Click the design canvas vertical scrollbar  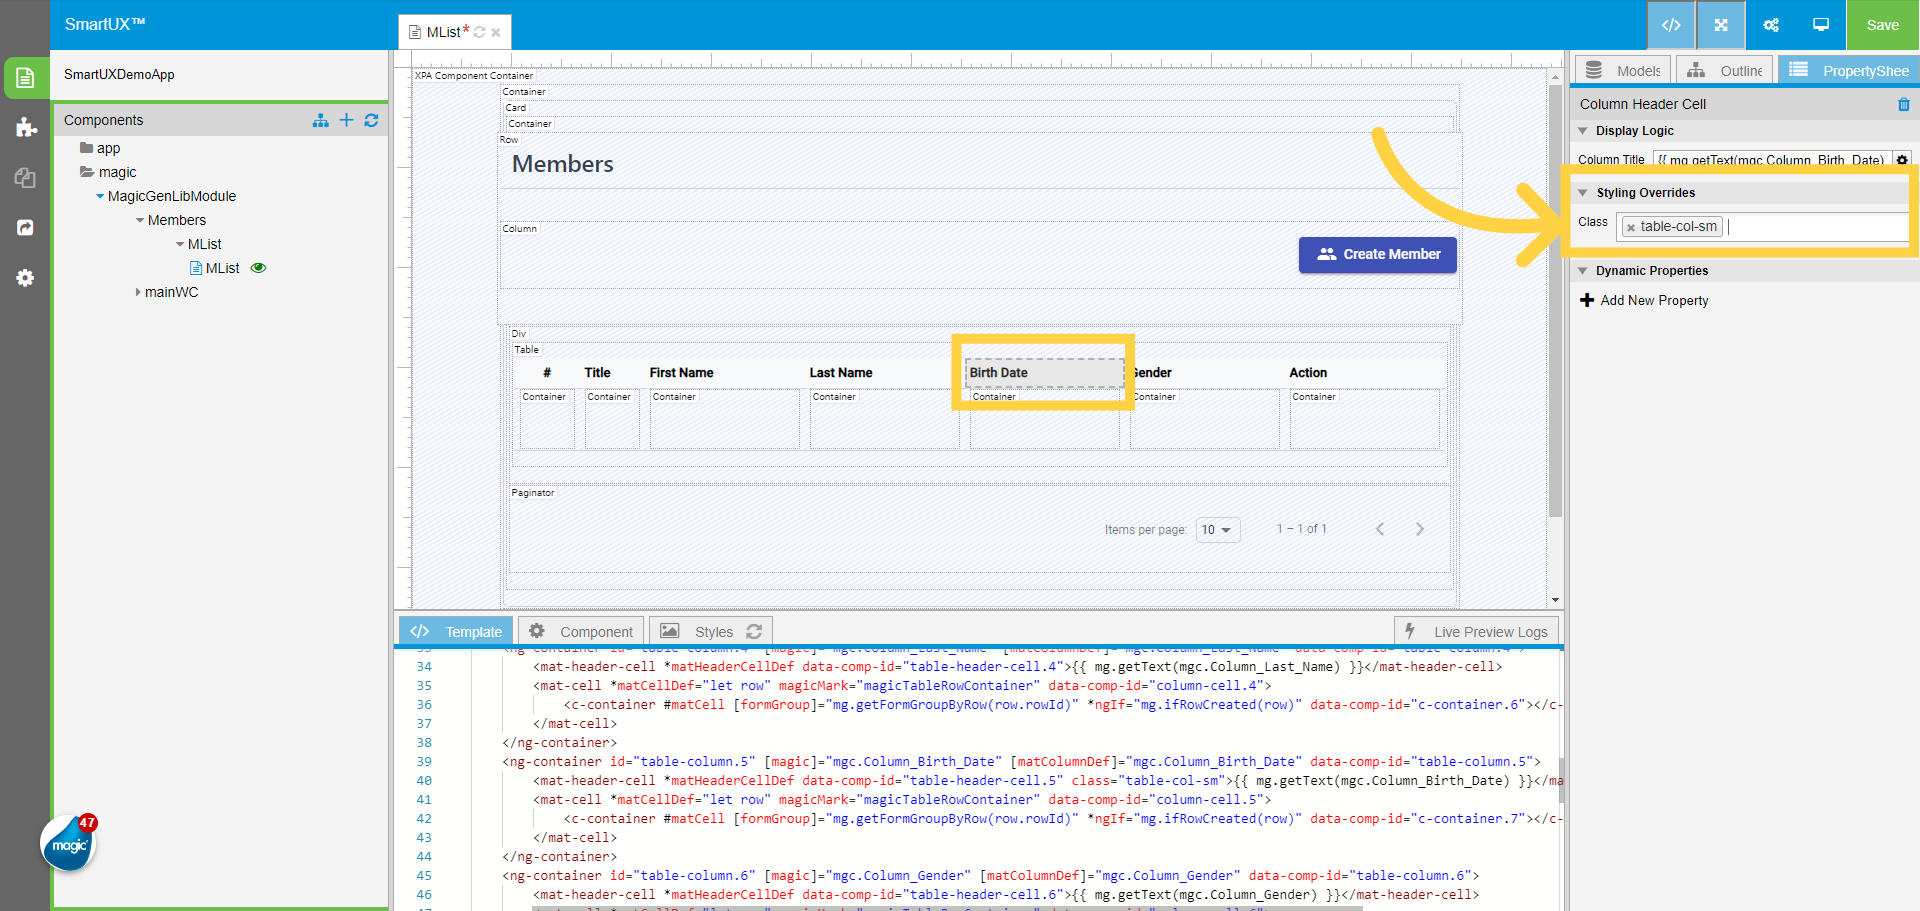click(x=1555, y=300)
